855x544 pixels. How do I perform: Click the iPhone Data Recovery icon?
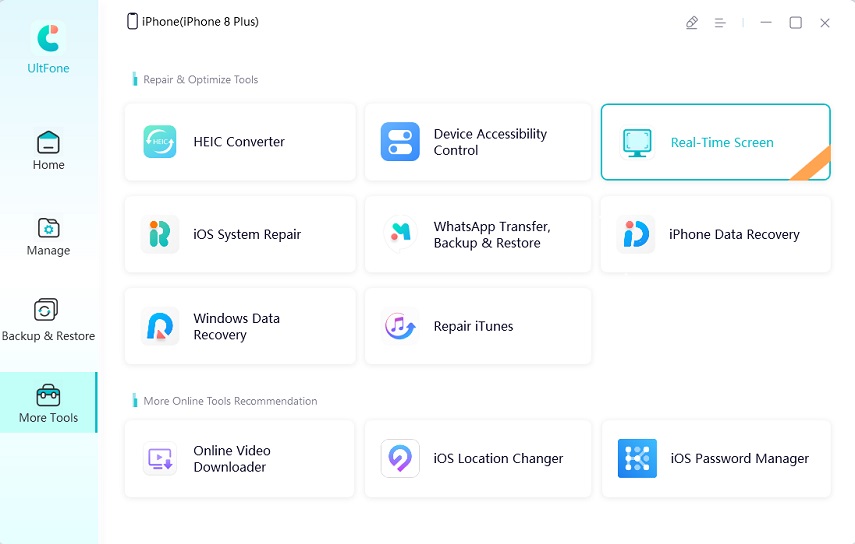coord(636,234)
